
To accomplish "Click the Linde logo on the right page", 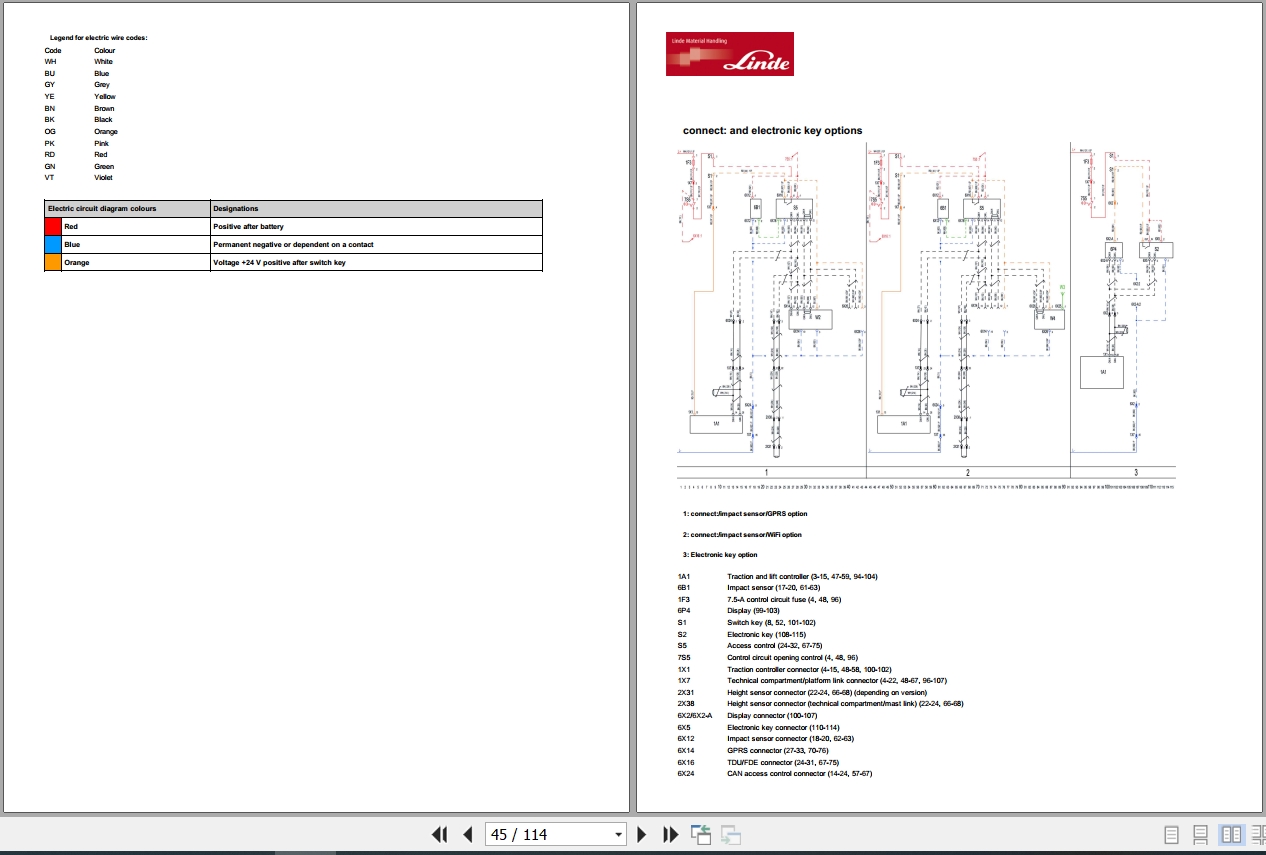I will [730, 54].
